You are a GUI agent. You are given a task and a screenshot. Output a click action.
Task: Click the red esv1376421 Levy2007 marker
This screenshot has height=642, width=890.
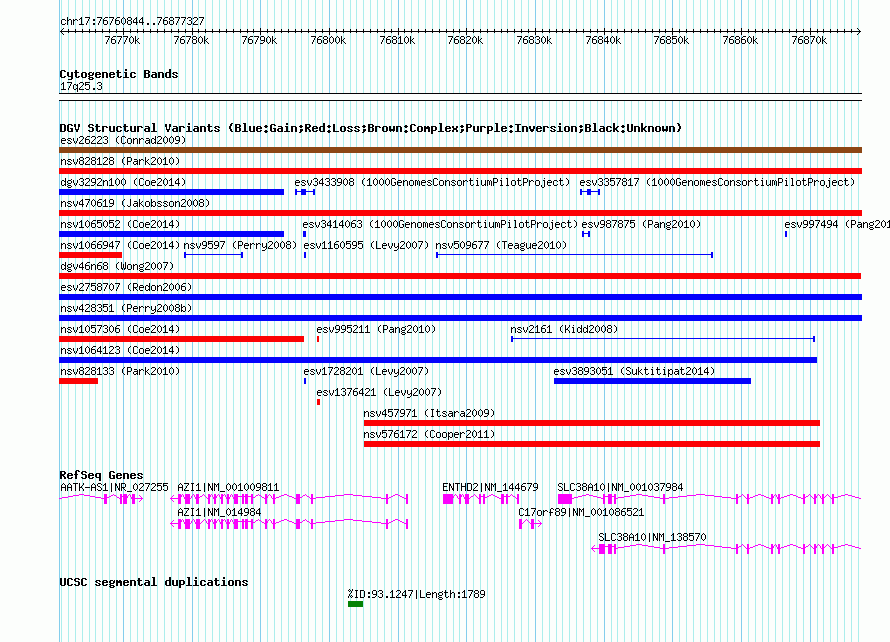[318, 402]
